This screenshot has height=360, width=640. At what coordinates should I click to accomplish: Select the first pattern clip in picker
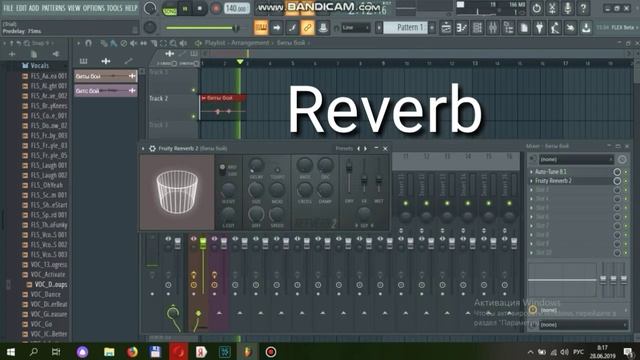tap(106, 76)
